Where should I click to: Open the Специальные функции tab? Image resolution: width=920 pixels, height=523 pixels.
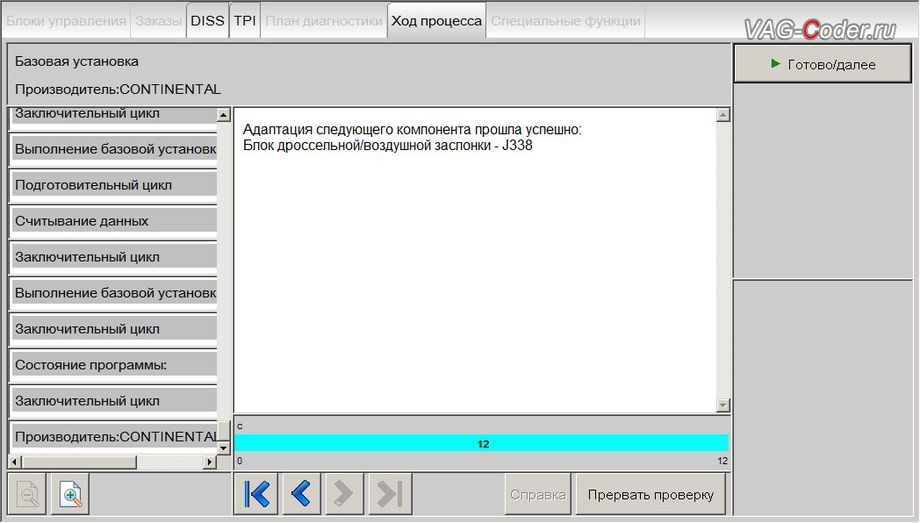(x=566, y=21)
